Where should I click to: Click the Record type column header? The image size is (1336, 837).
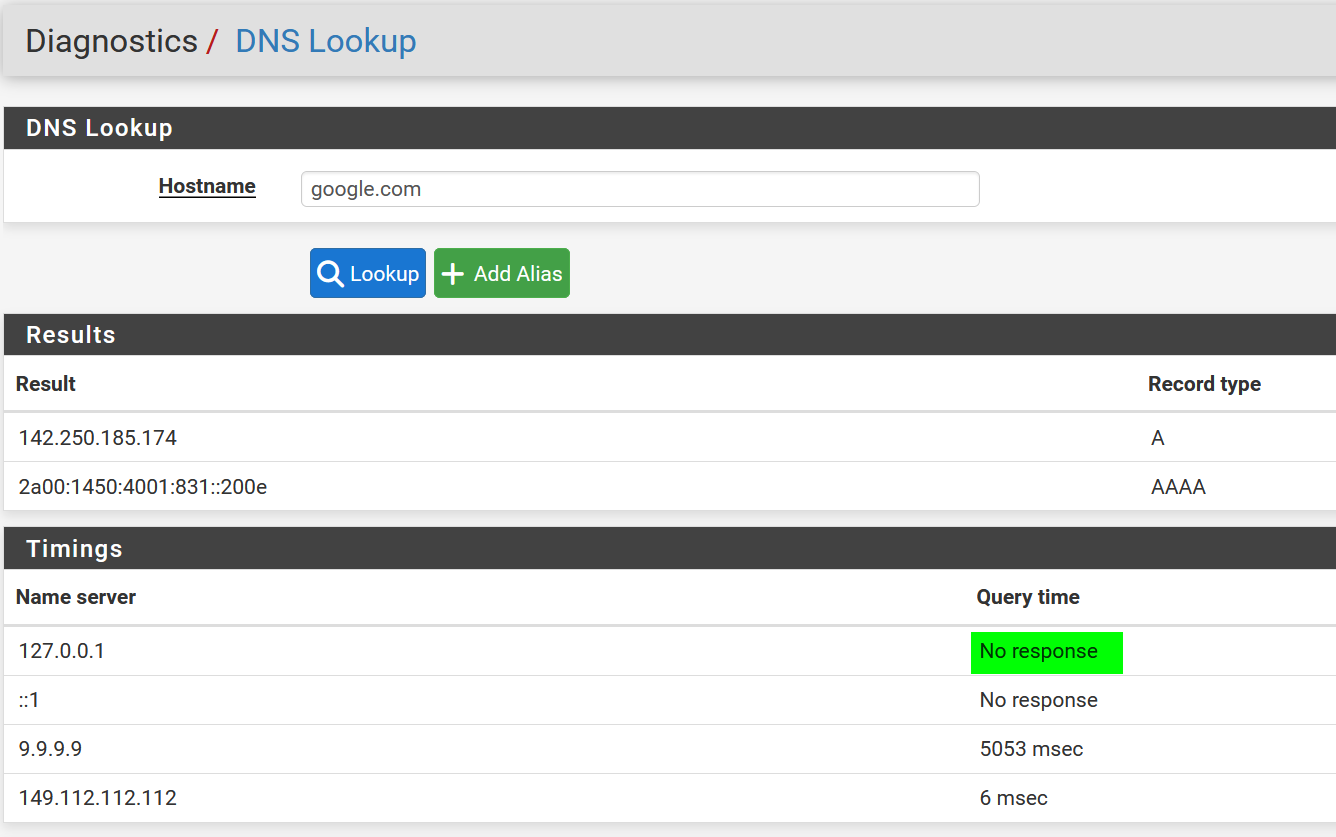pyautogui.click(x=1204, y=384)
